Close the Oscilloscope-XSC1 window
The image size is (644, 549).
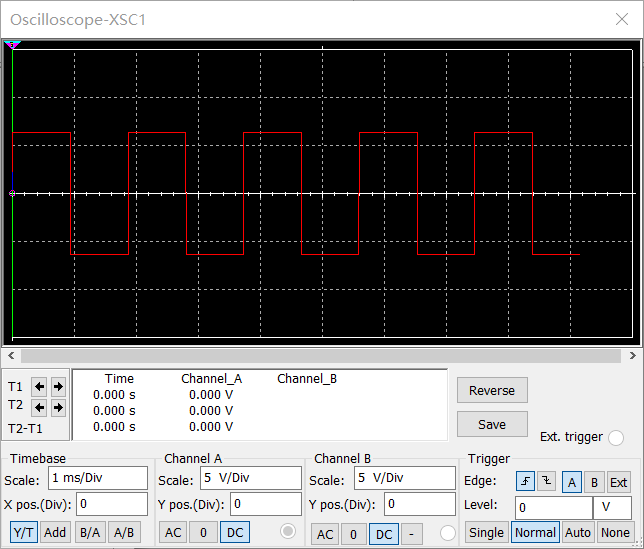[622, 19]
